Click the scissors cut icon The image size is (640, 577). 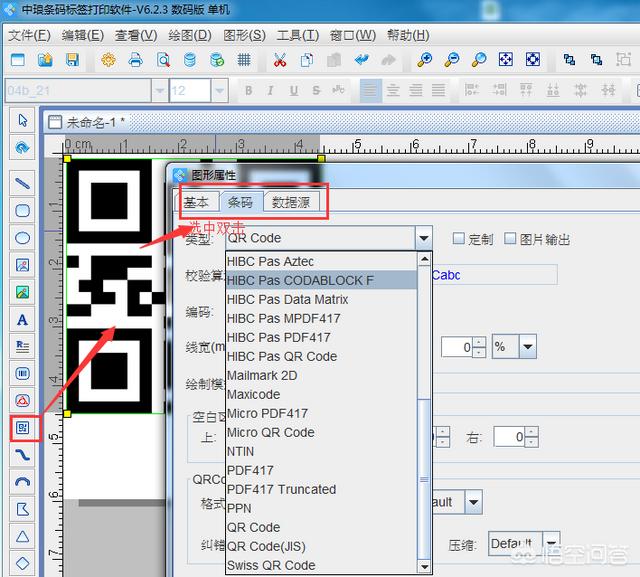[x=280, y=61]
